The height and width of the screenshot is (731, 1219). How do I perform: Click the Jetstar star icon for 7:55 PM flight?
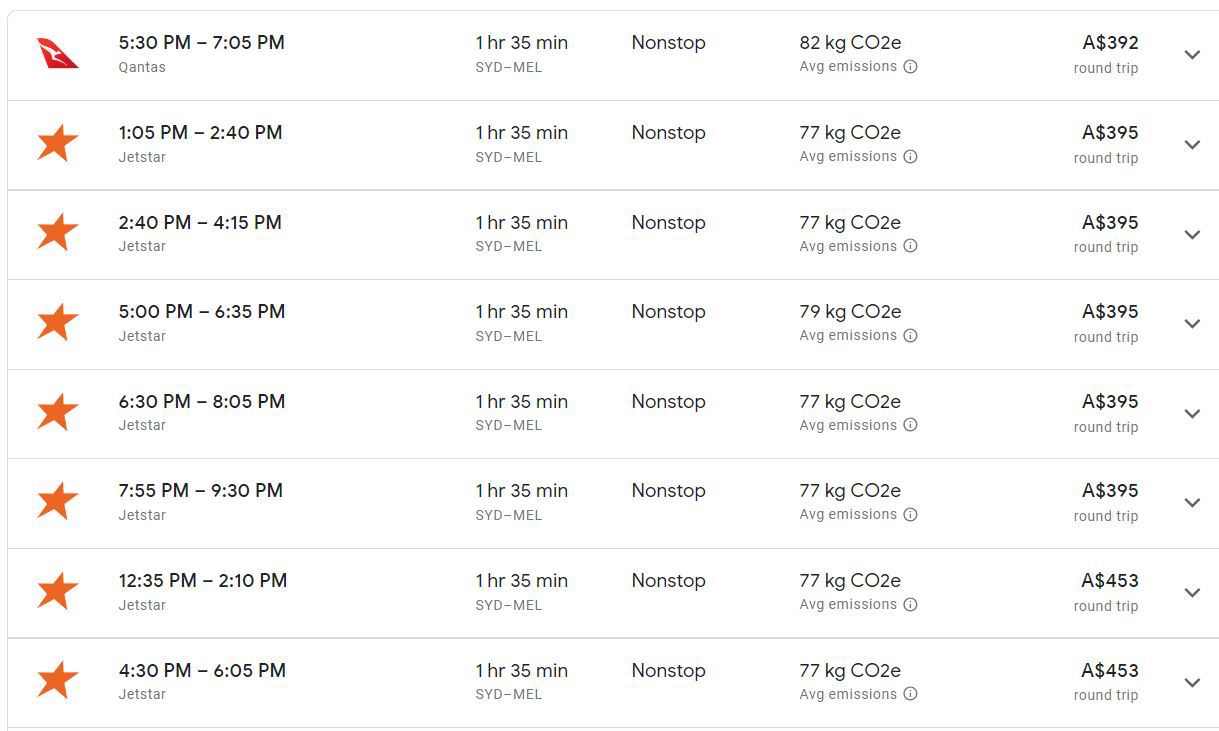[x=57, y=502]
